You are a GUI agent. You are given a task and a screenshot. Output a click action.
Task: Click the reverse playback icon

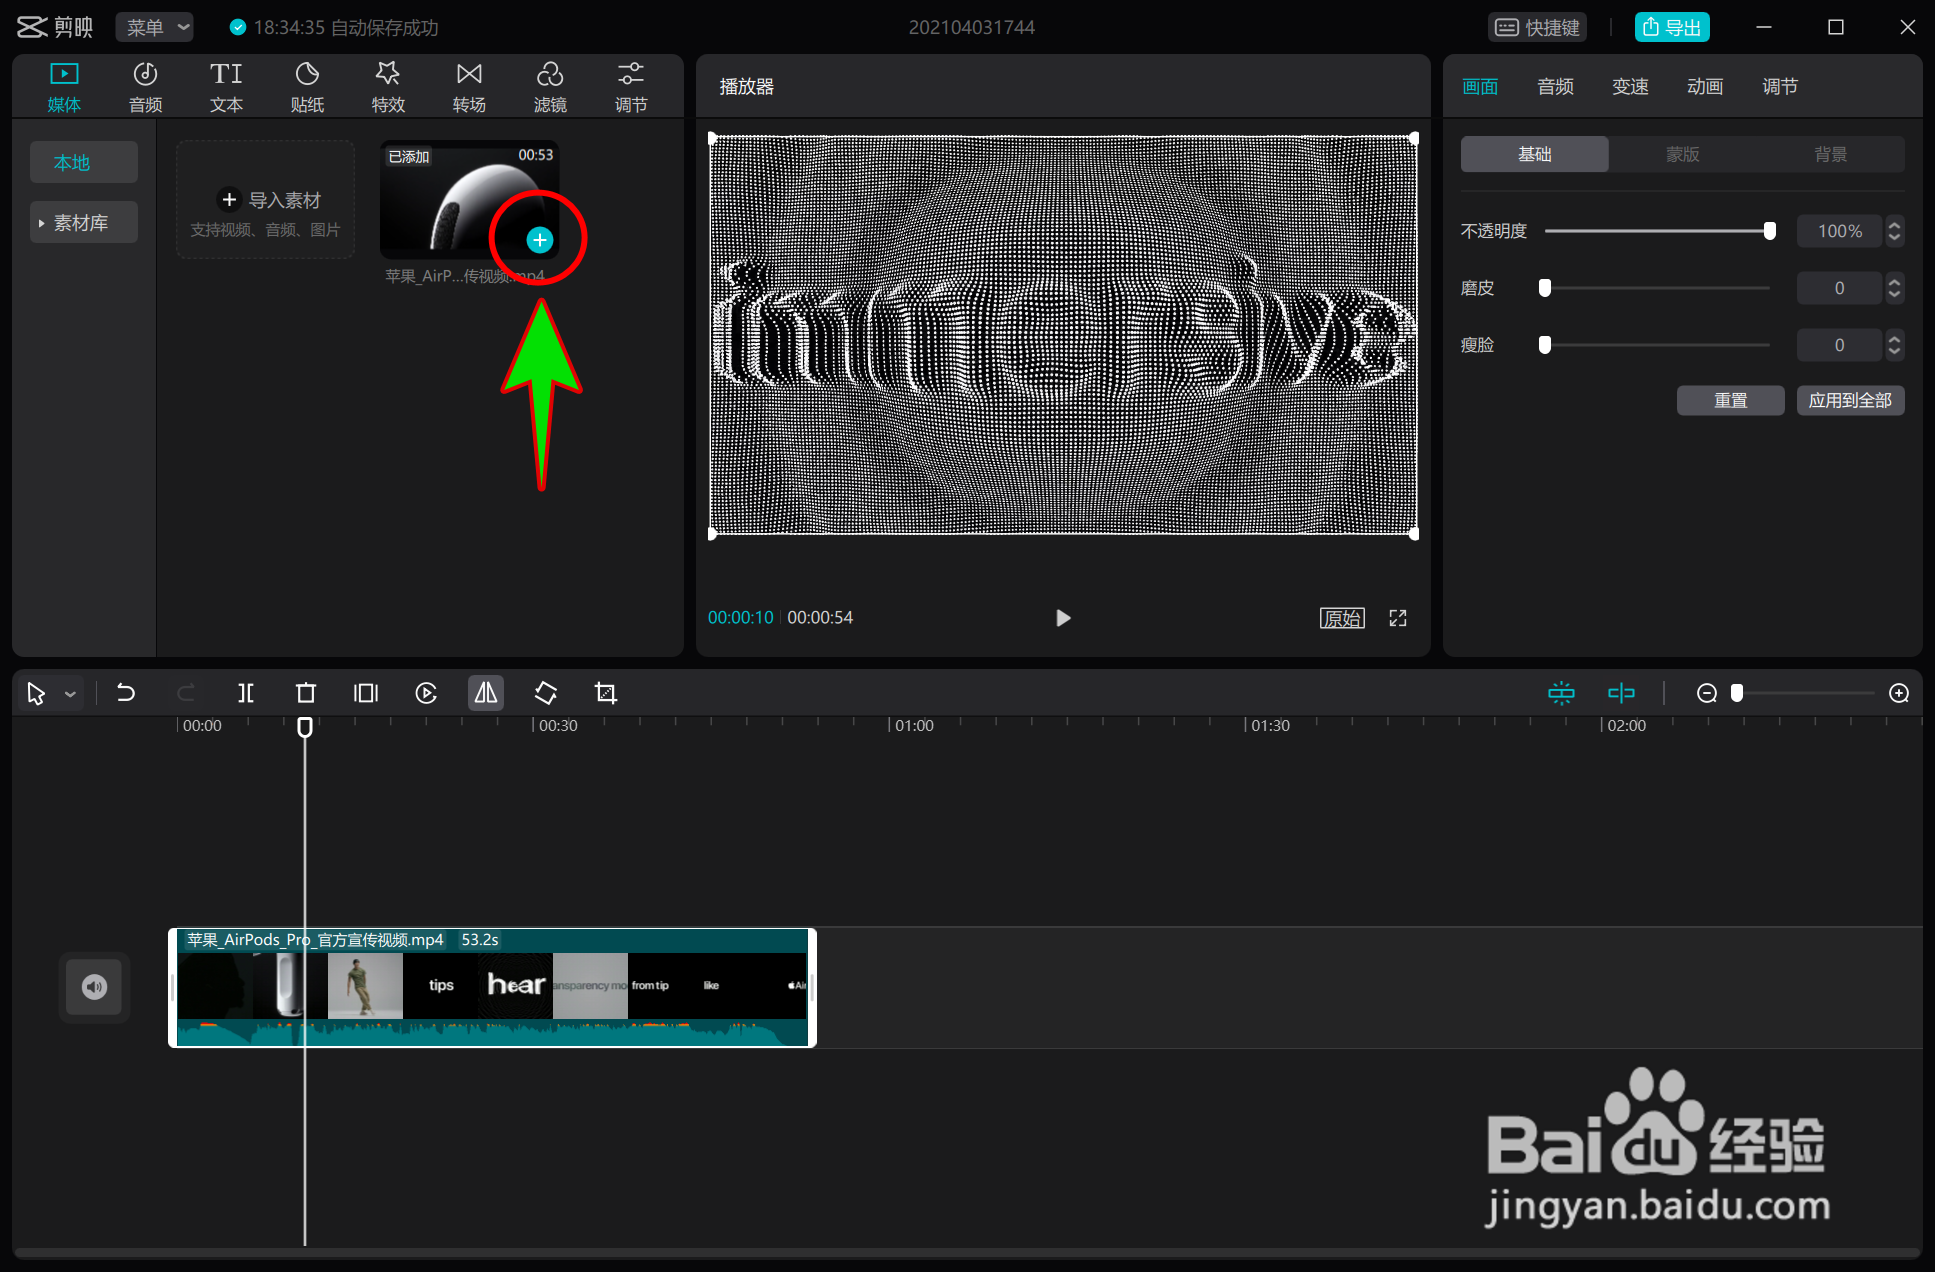[x=426, y=693]
